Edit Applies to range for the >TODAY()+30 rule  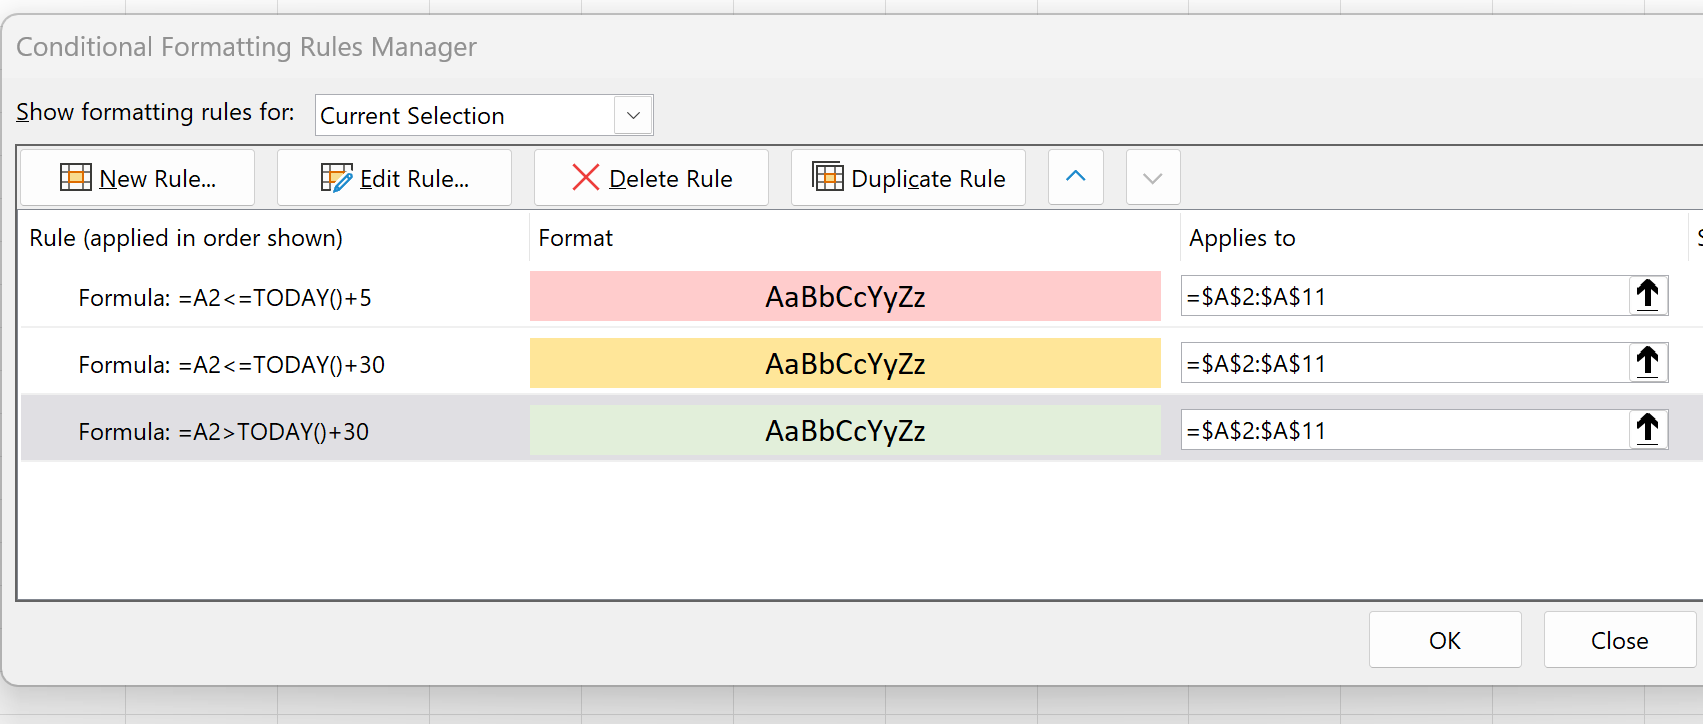pyautogui.click(x=1404, y=430)
